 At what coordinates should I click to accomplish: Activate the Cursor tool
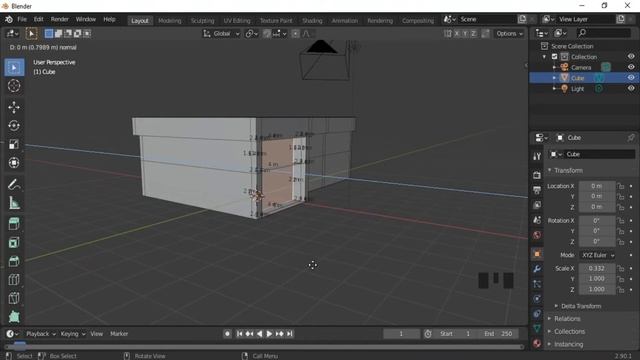[x=14, y=86]
